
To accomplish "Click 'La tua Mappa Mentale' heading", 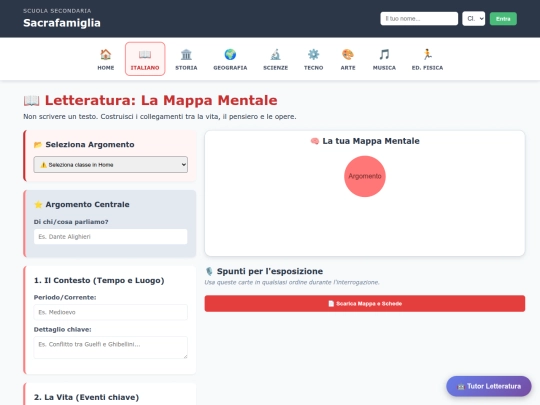I will 365,141.
